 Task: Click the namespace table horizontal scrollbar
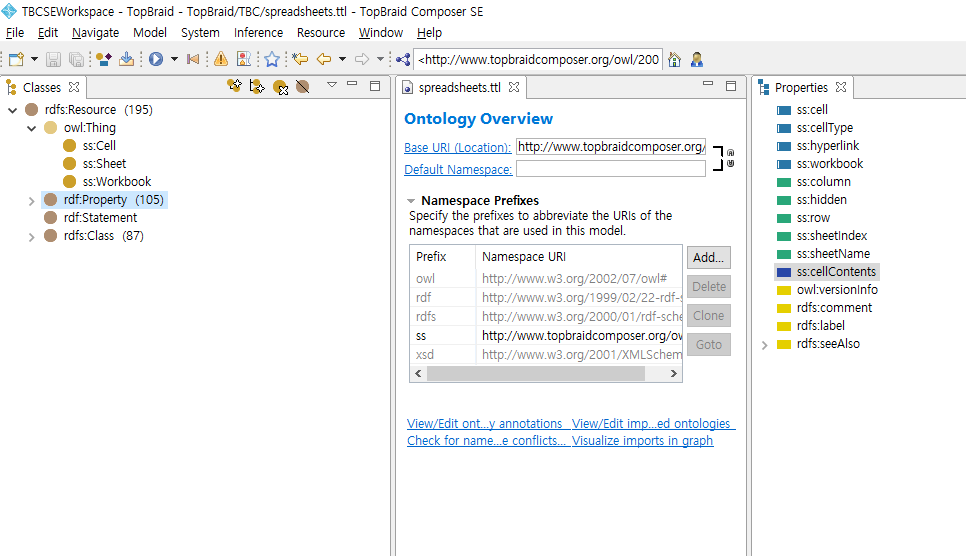[x=536, y=374]
